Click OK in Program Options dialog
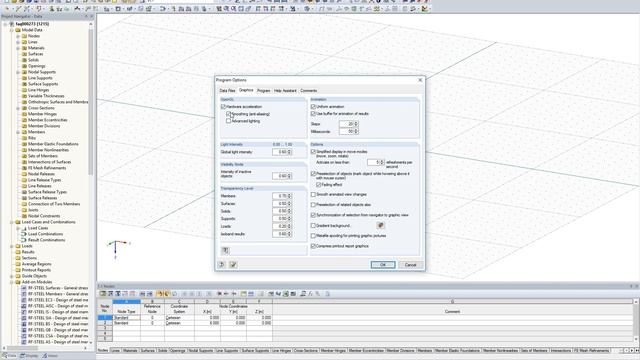Screen dimensions: 640x360 pos(383,265)
